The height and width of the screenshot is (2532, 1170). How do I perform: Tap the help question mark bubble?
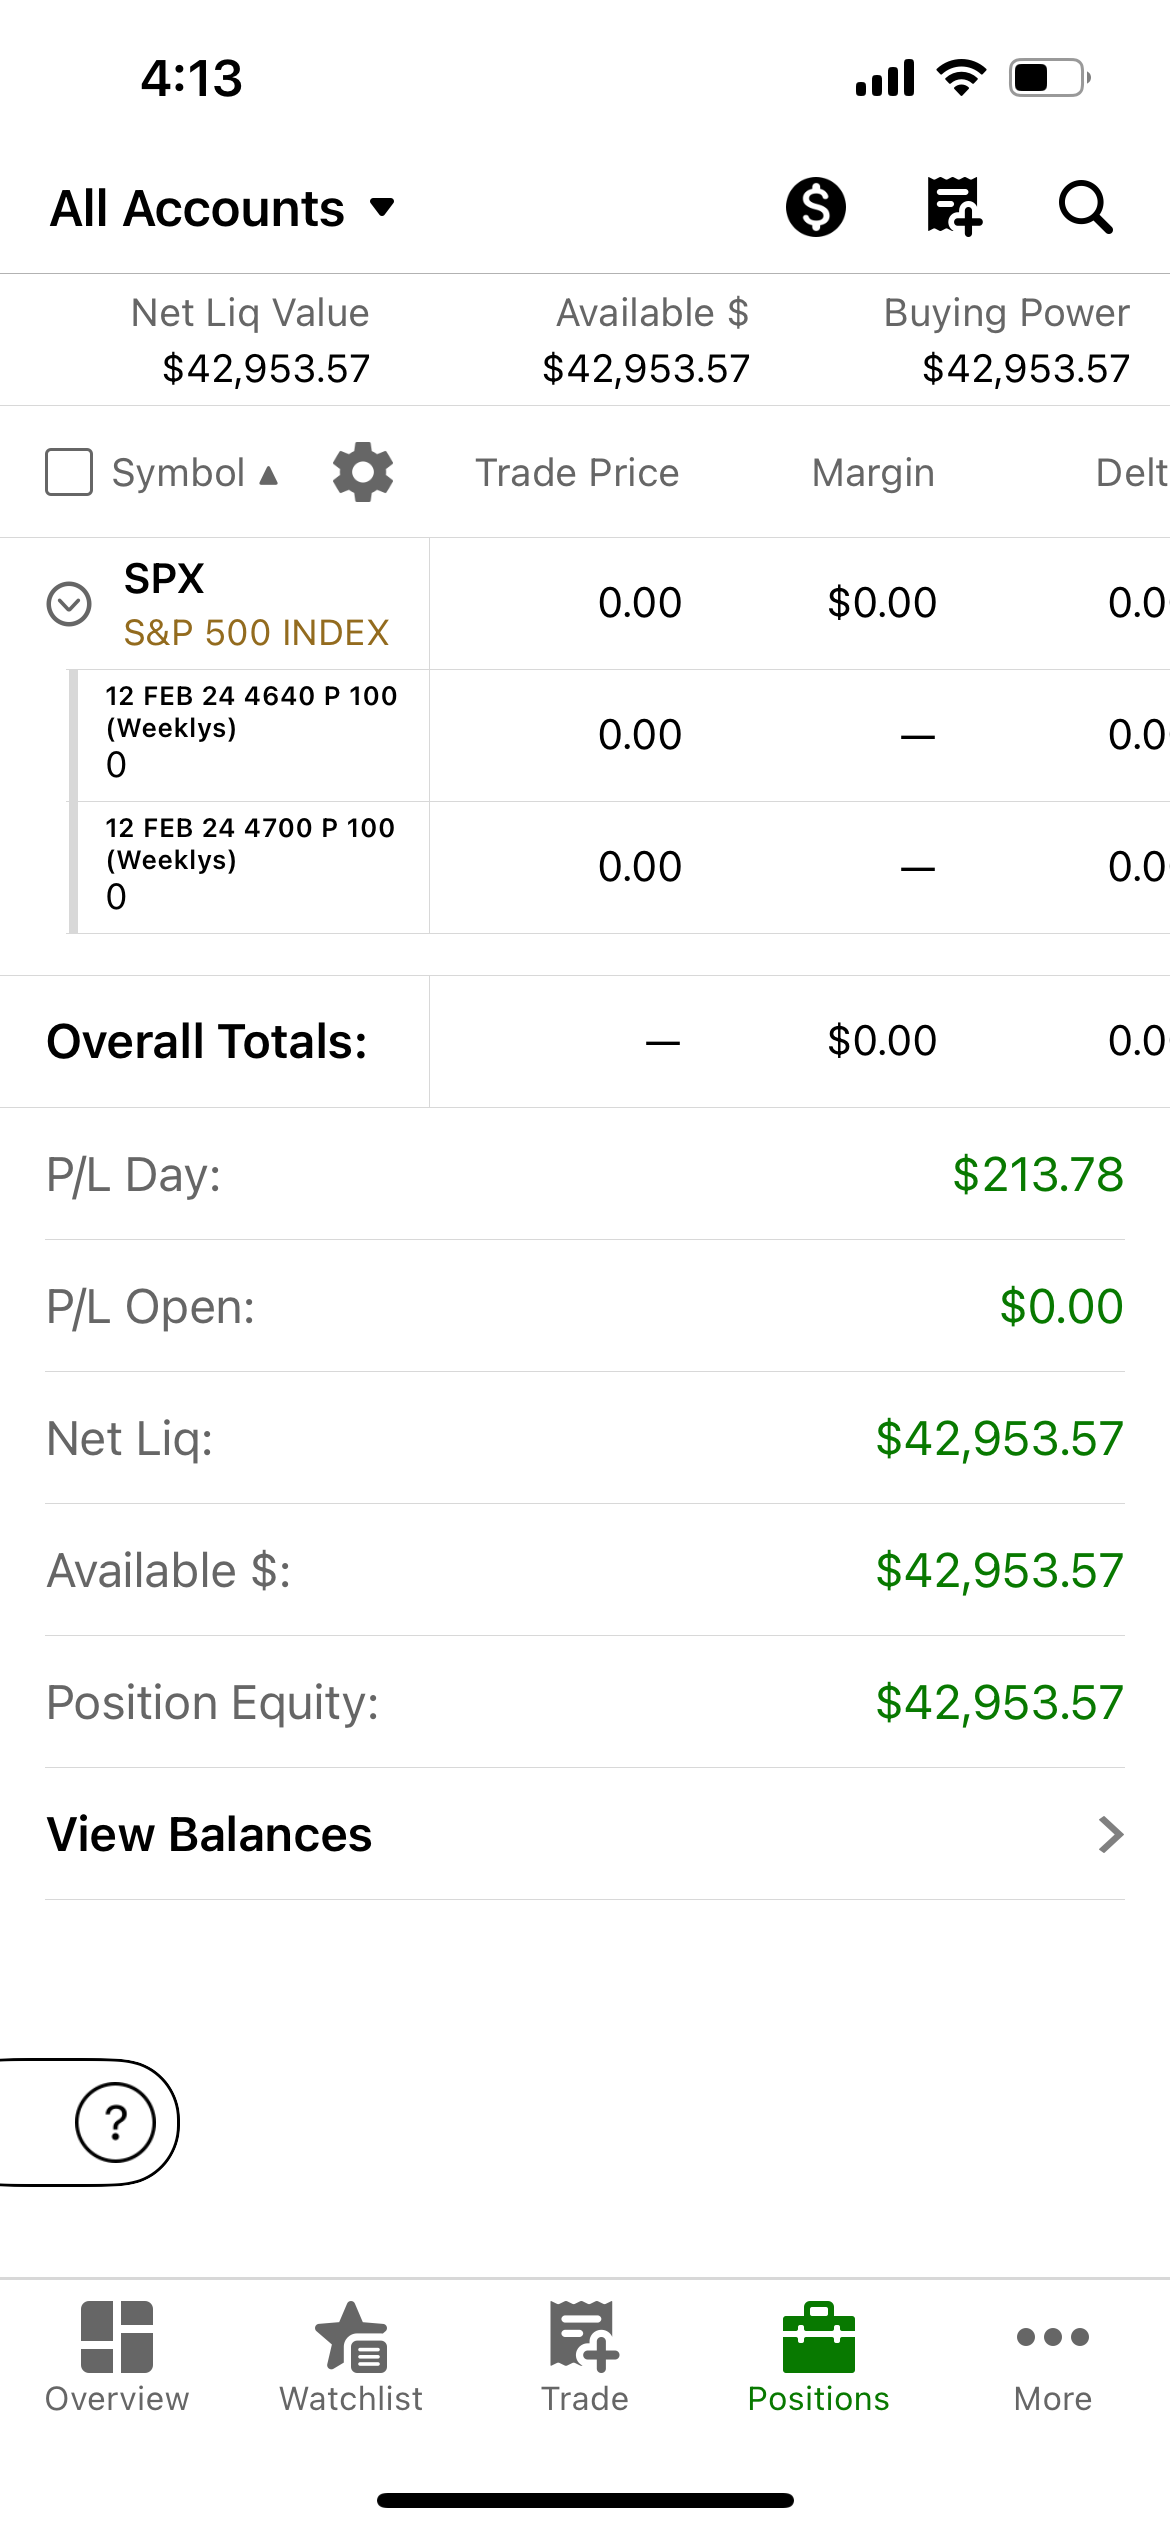pyautogui.click(x=116, y=2122)
